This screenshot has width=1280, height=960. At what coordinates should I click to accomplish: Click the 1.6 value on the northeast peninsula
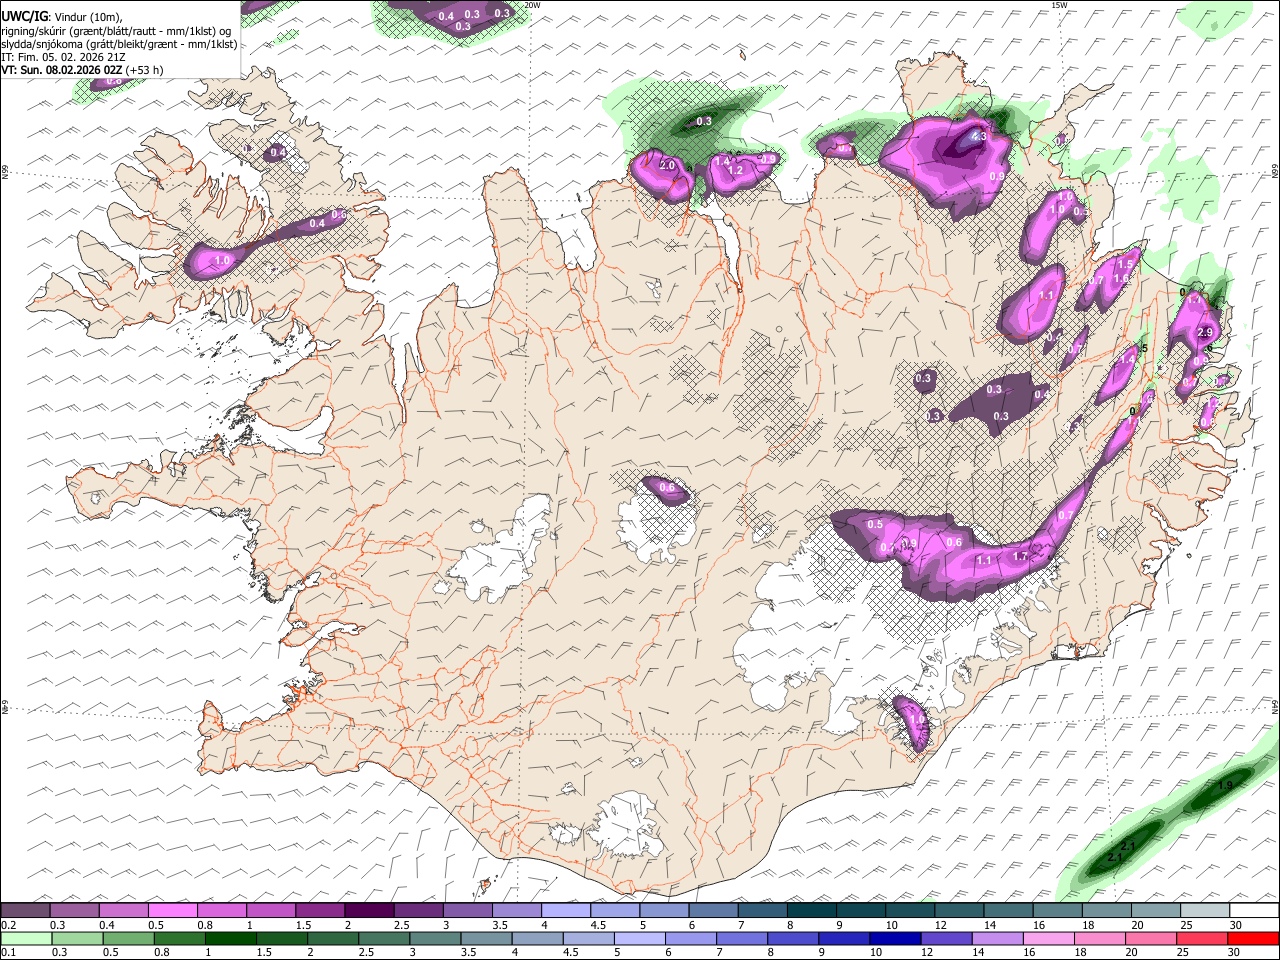click(x=1122, y=280)
